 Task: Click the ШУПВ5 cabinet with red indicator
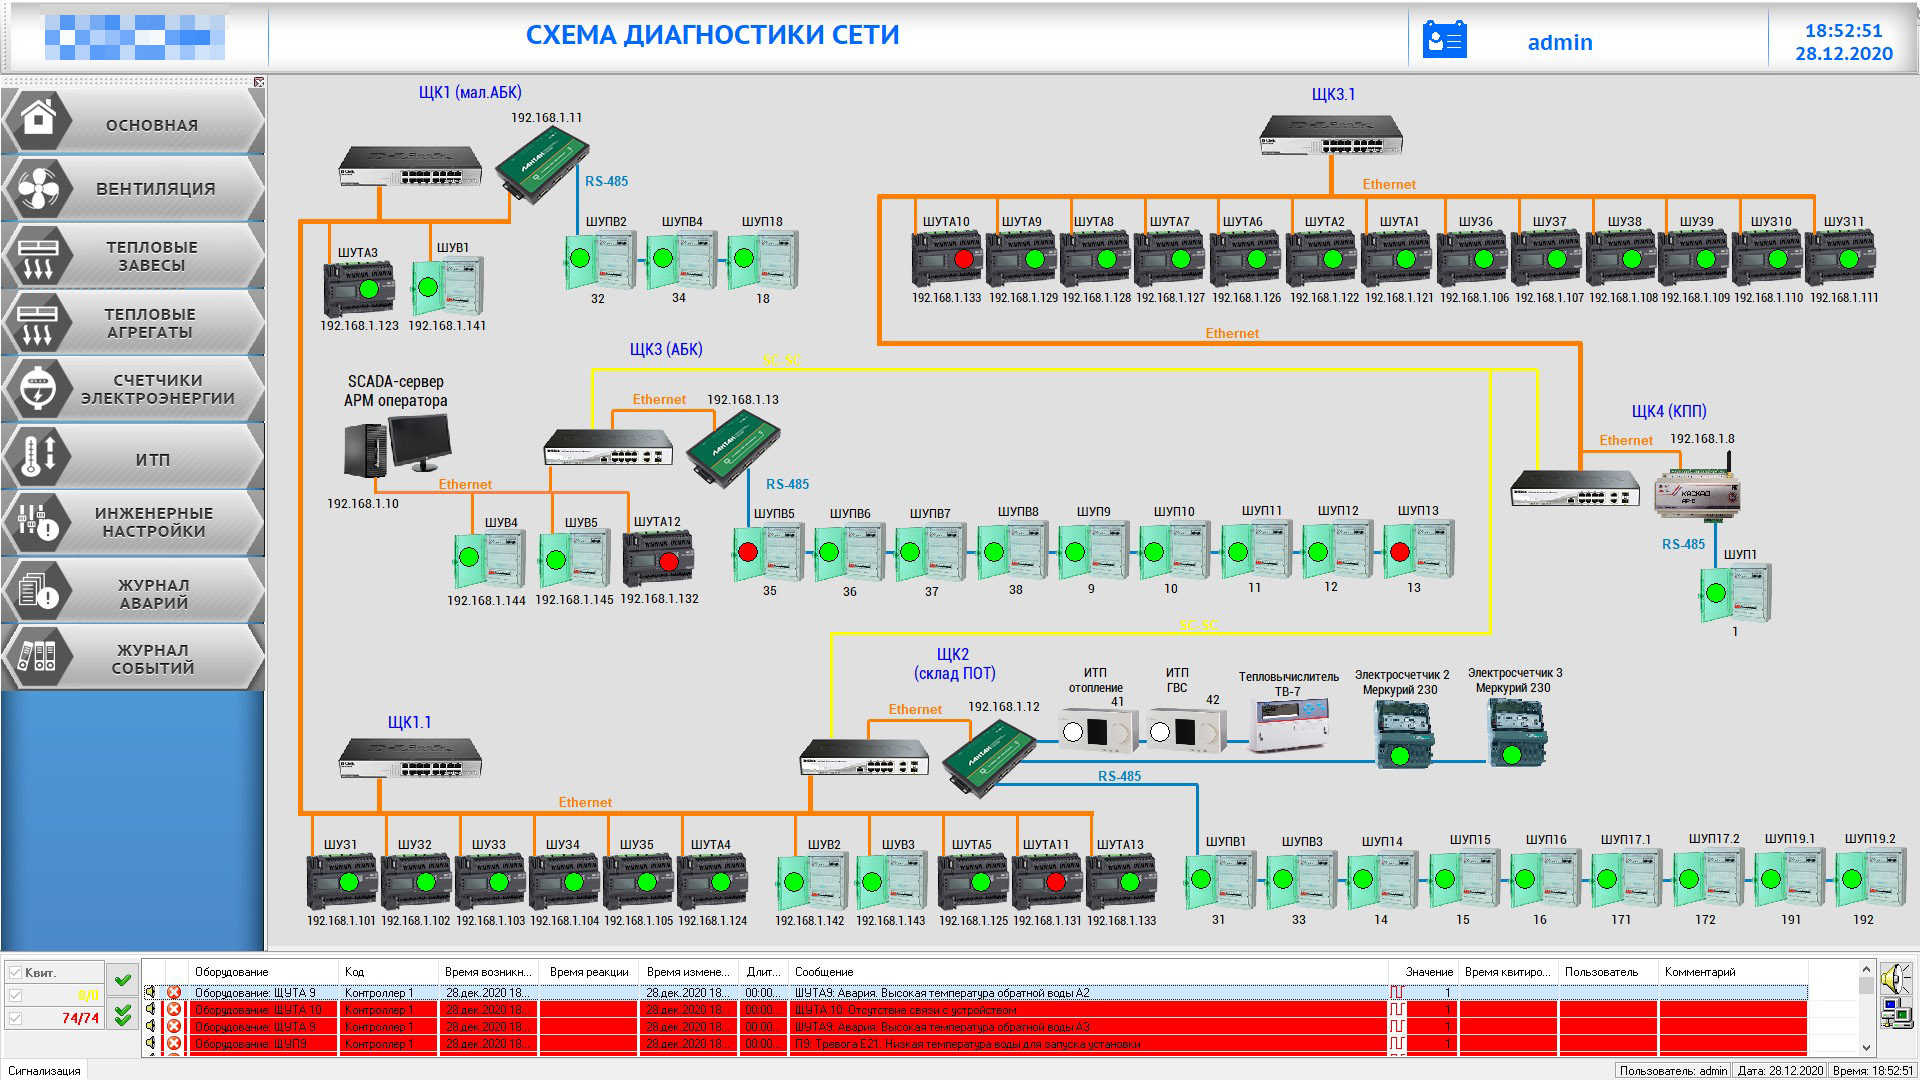(x=767, y=551)
